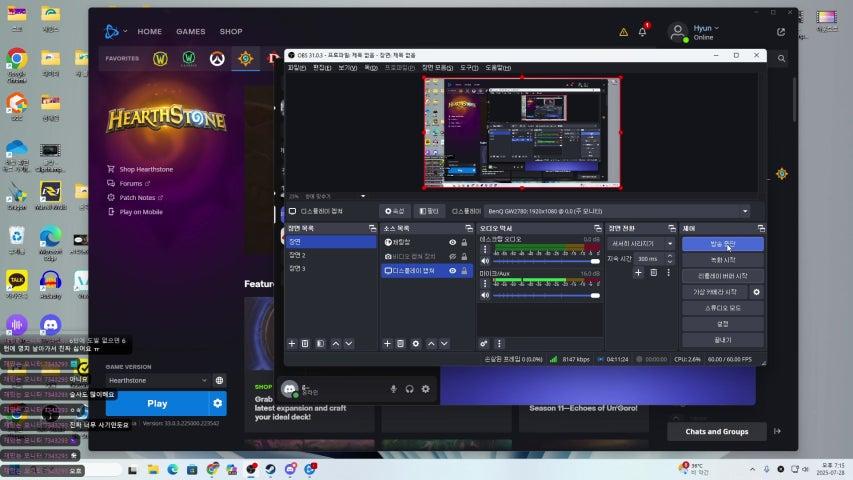Viewport: 853px width, 480px height.
Task: Open Battle.net warning alert icon
Action: tap(623, 32)
